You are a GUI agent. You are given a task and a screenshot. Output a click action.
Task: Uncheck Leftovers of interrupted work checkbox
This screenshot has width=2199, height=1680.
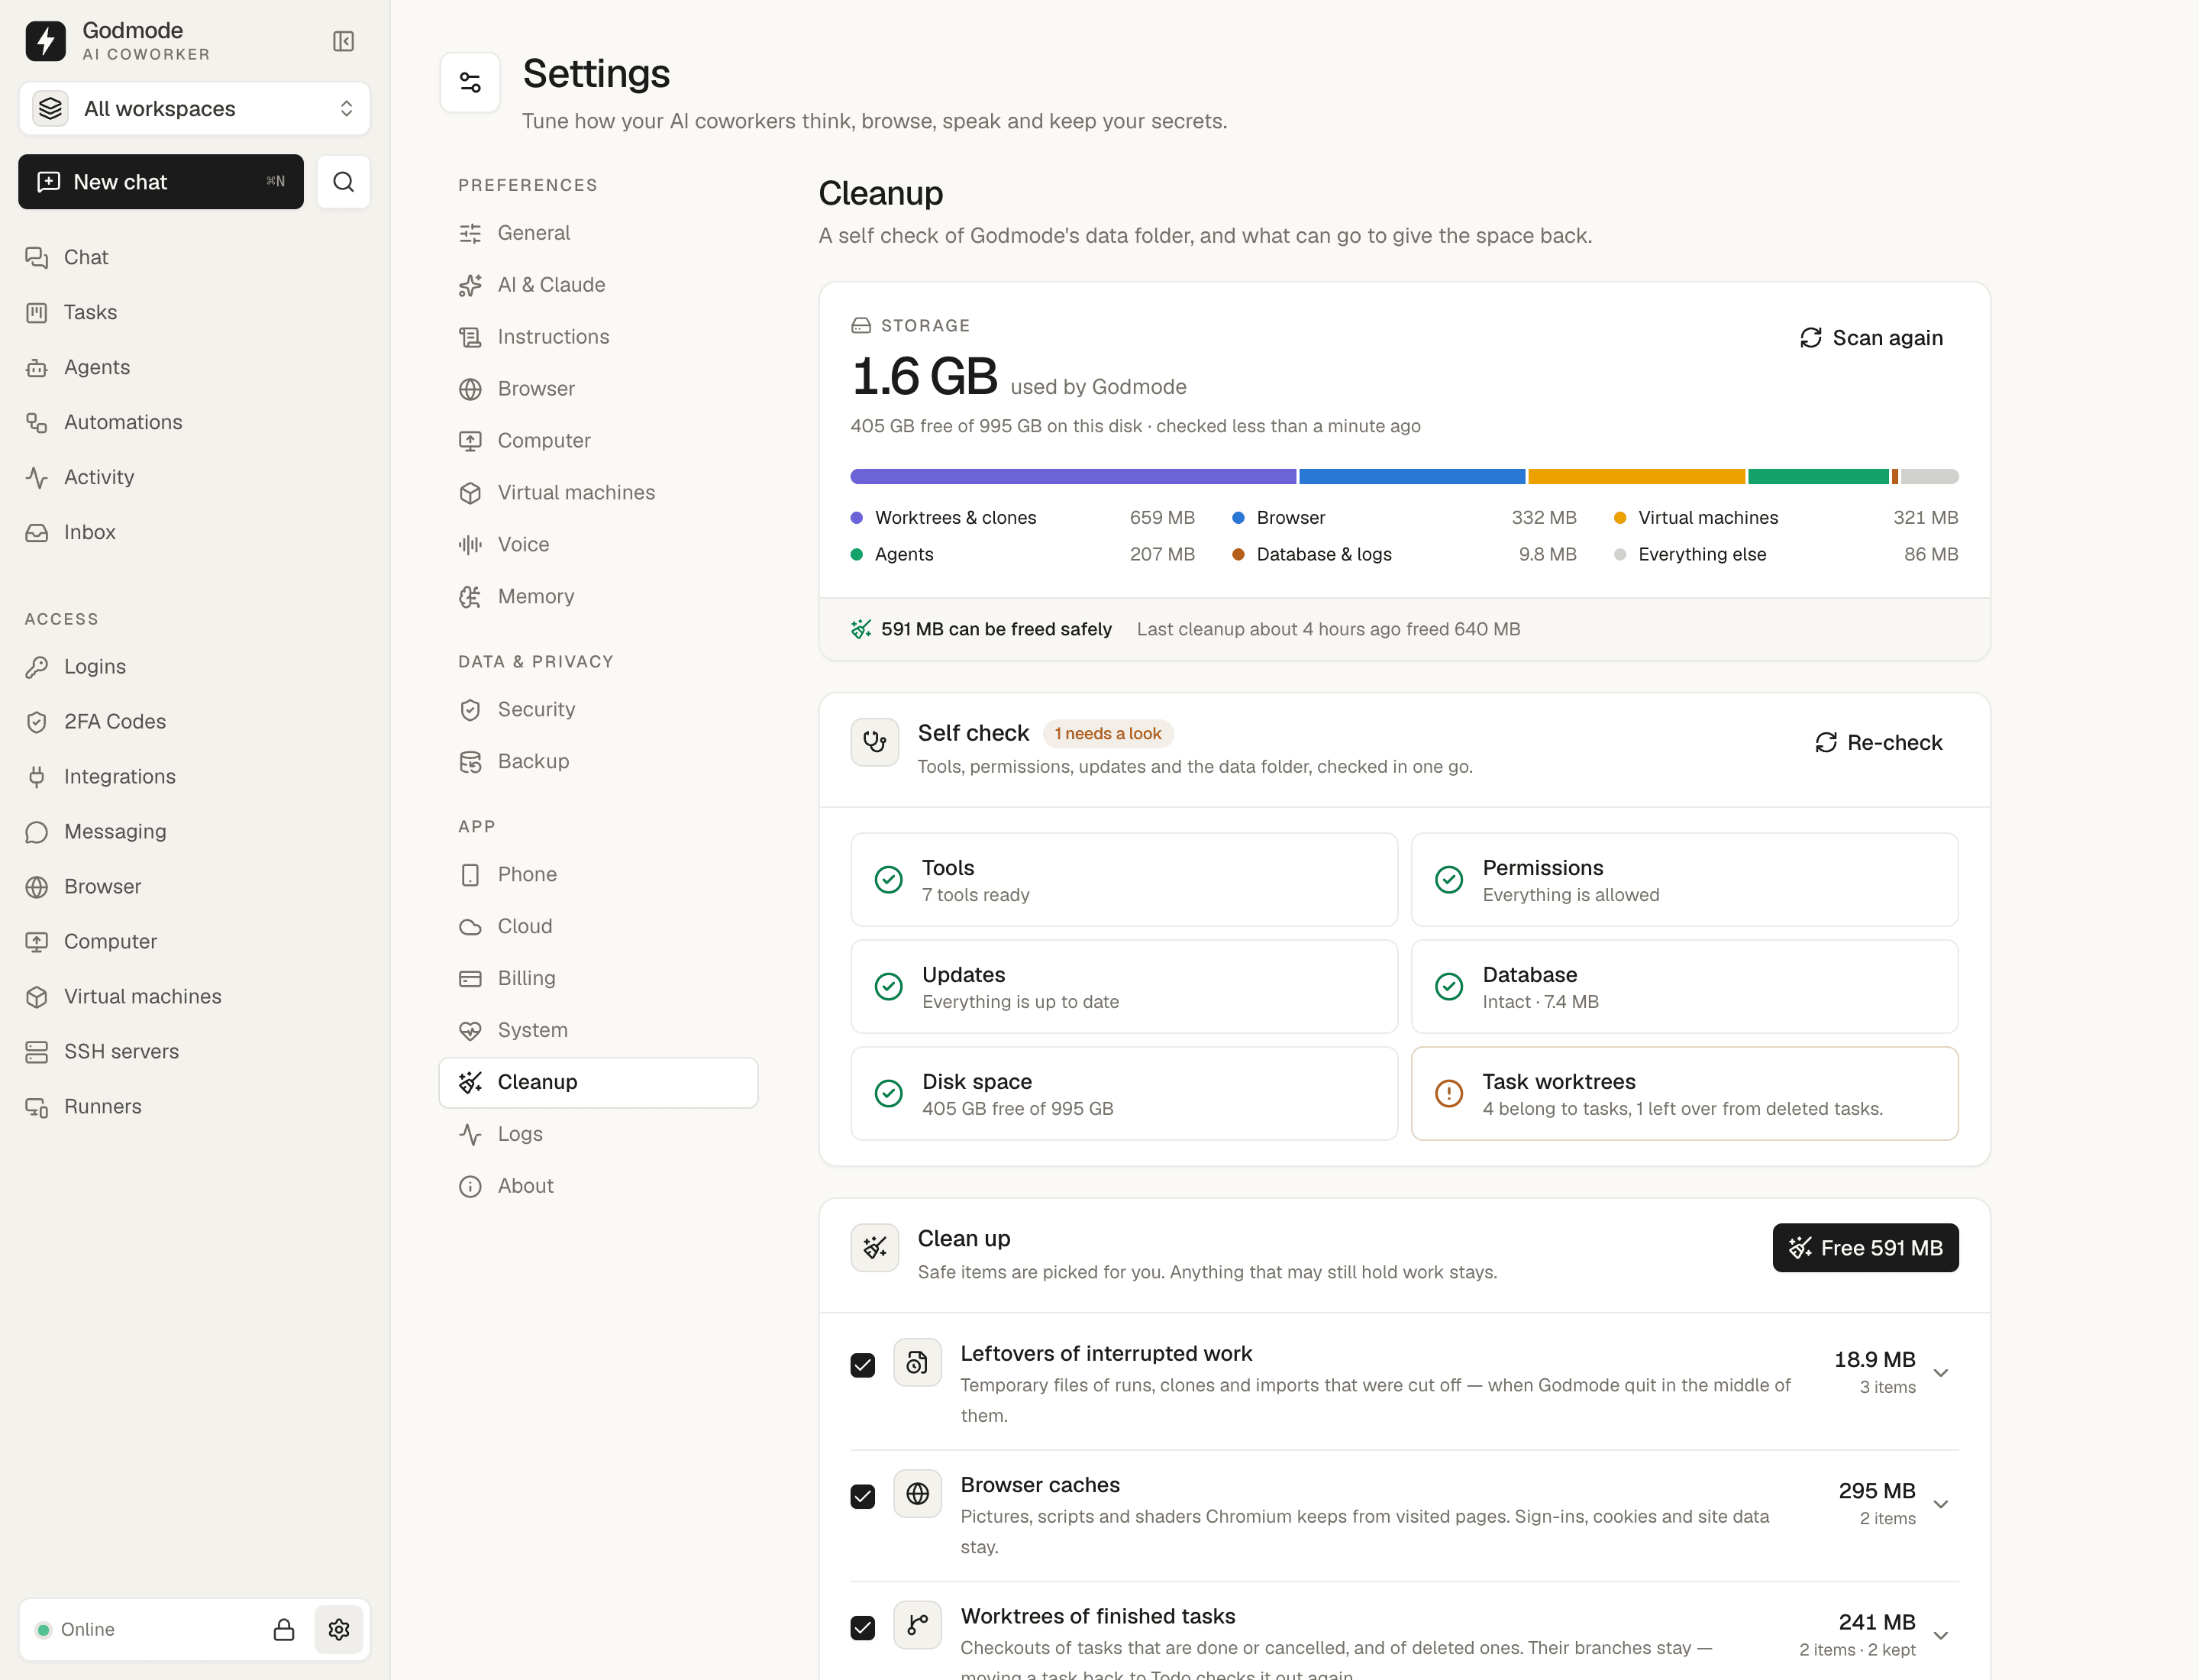(862, 1365)
